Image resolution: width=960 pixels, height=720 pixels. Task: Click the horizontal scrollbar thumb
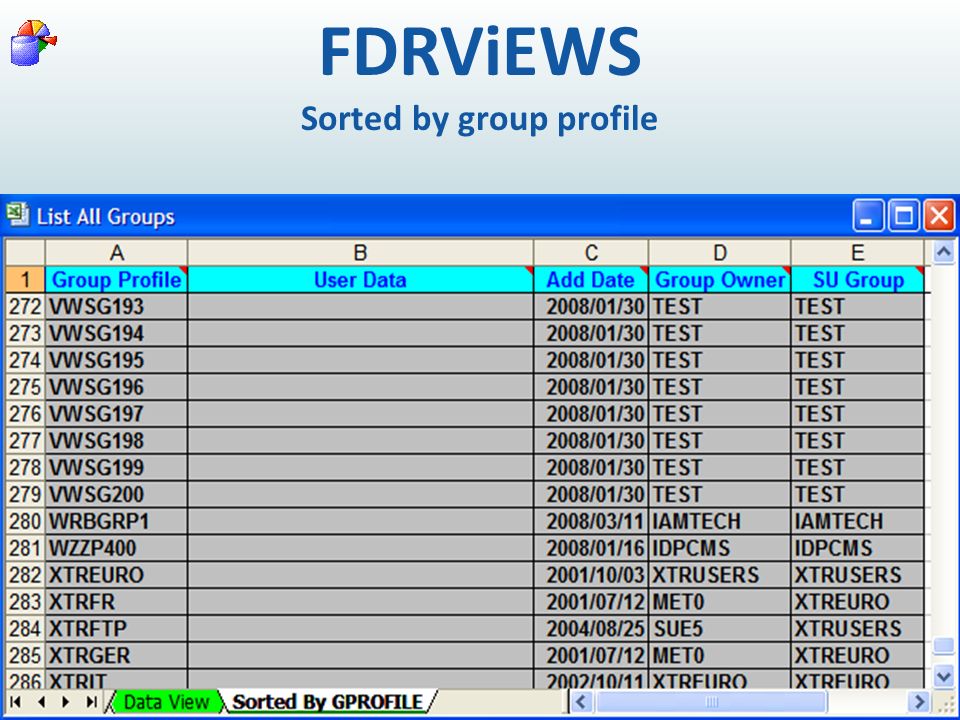pyautogui.click(x=711, y=702)
